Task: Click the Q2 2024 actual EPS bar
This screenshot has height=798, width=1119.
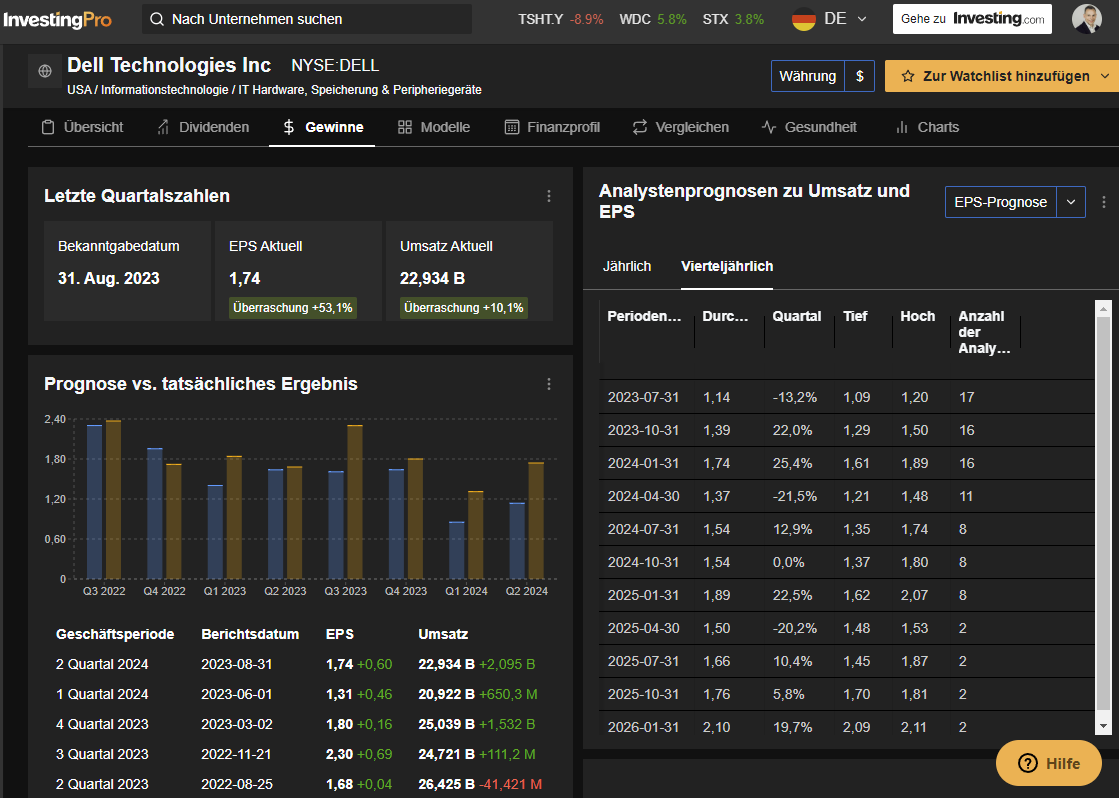Action: [536, 521]
